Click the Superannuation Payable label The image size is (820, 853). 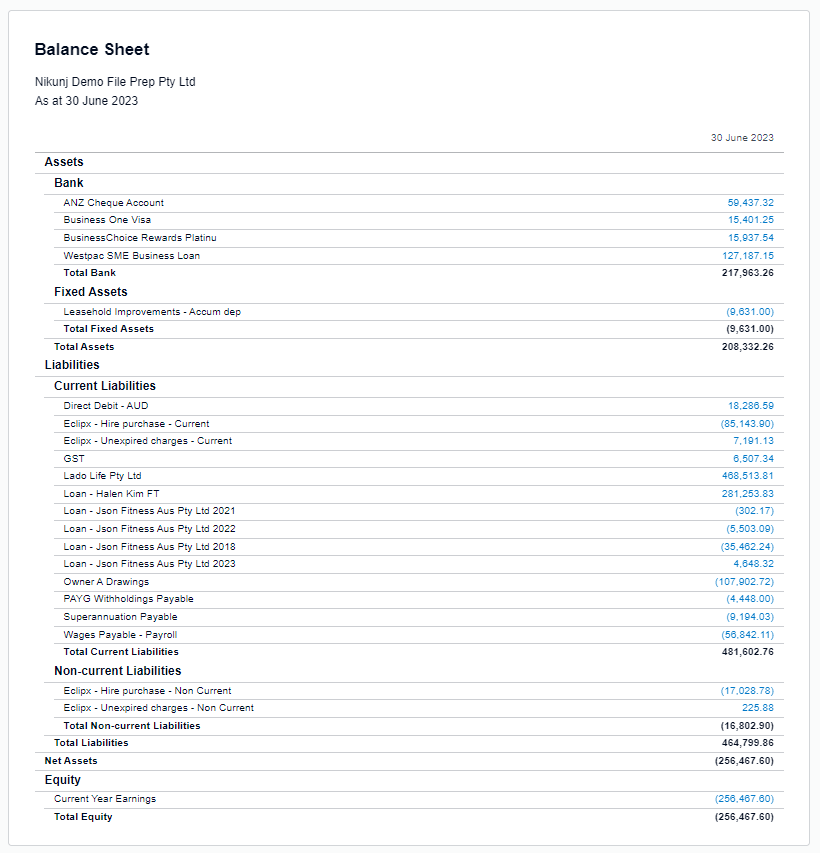120,617
